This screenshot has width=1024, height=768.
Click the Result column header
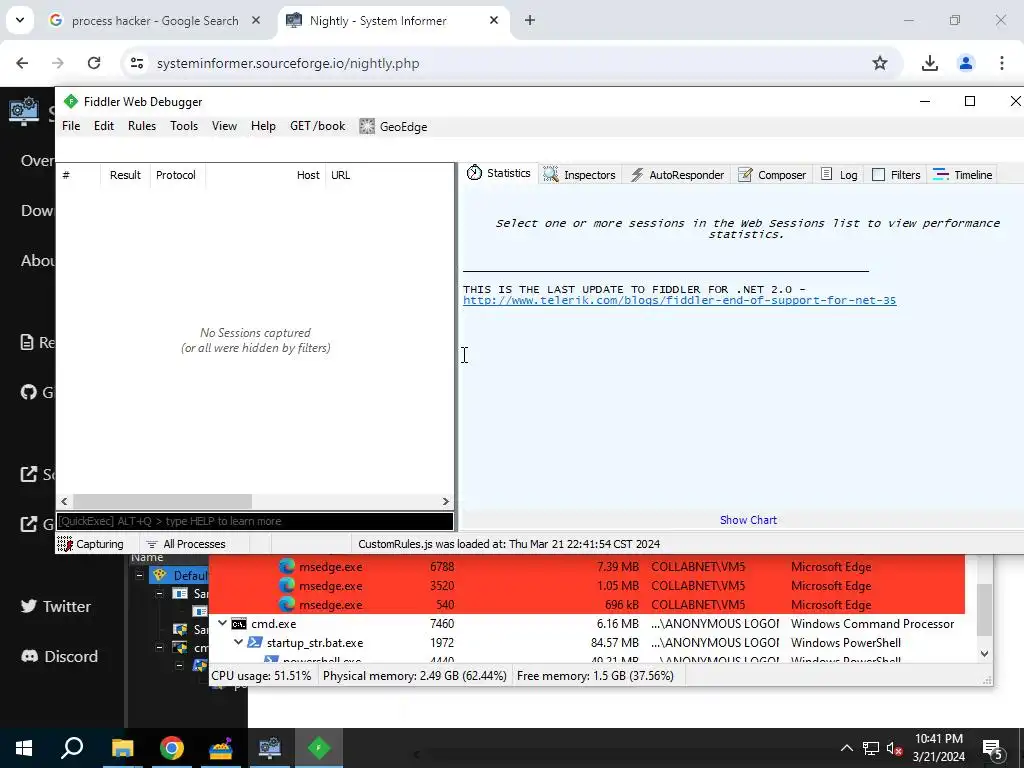(x=125, y=175)
